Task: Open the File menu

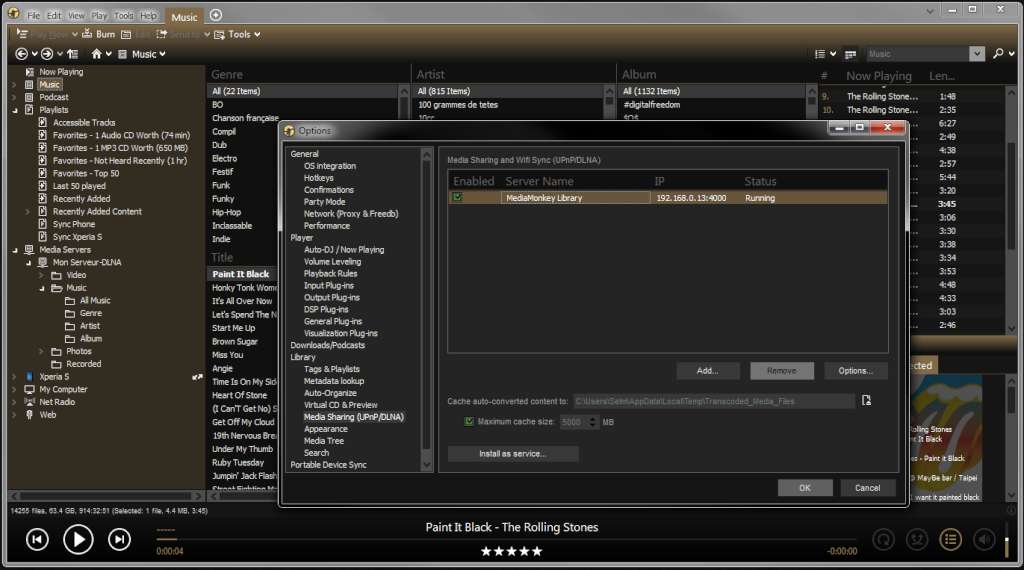Action: point(33,16)
